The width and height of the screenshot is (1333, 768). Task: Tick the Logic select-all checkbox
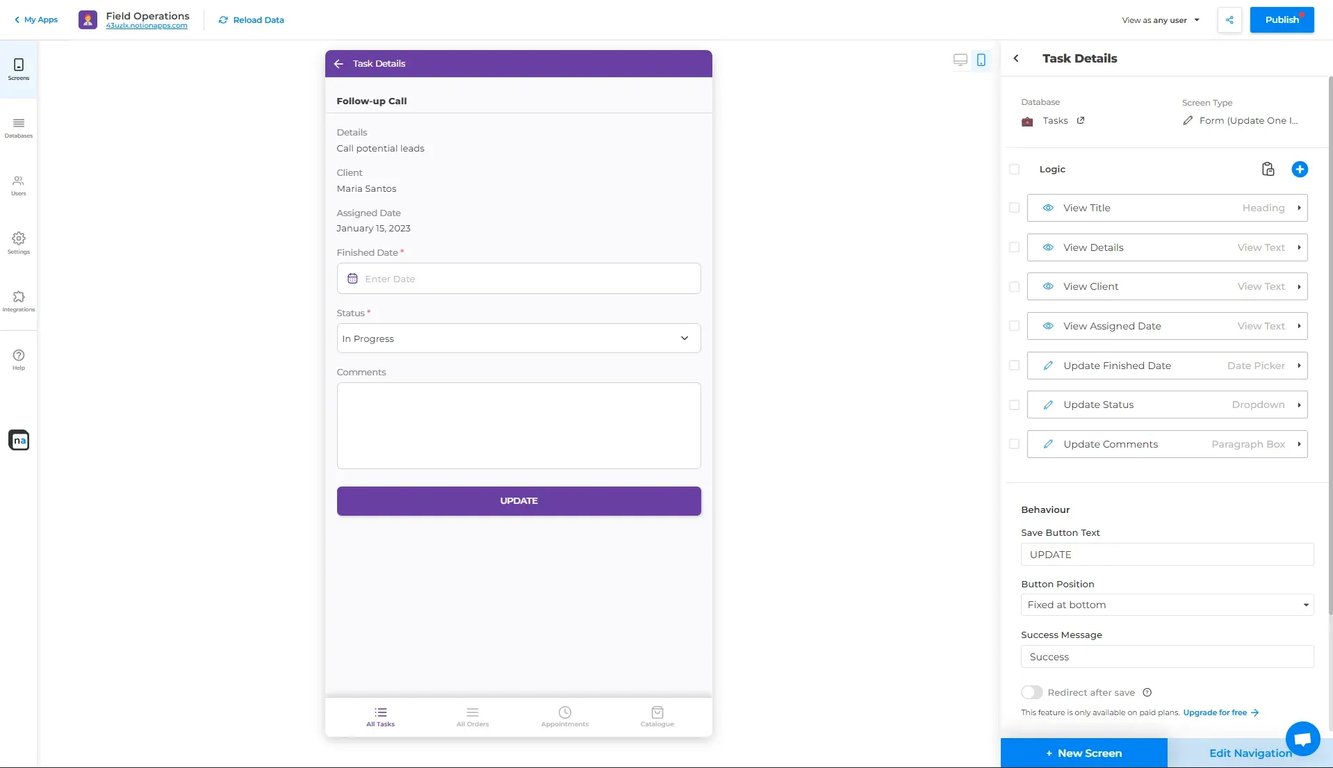tap(1014, 169)
